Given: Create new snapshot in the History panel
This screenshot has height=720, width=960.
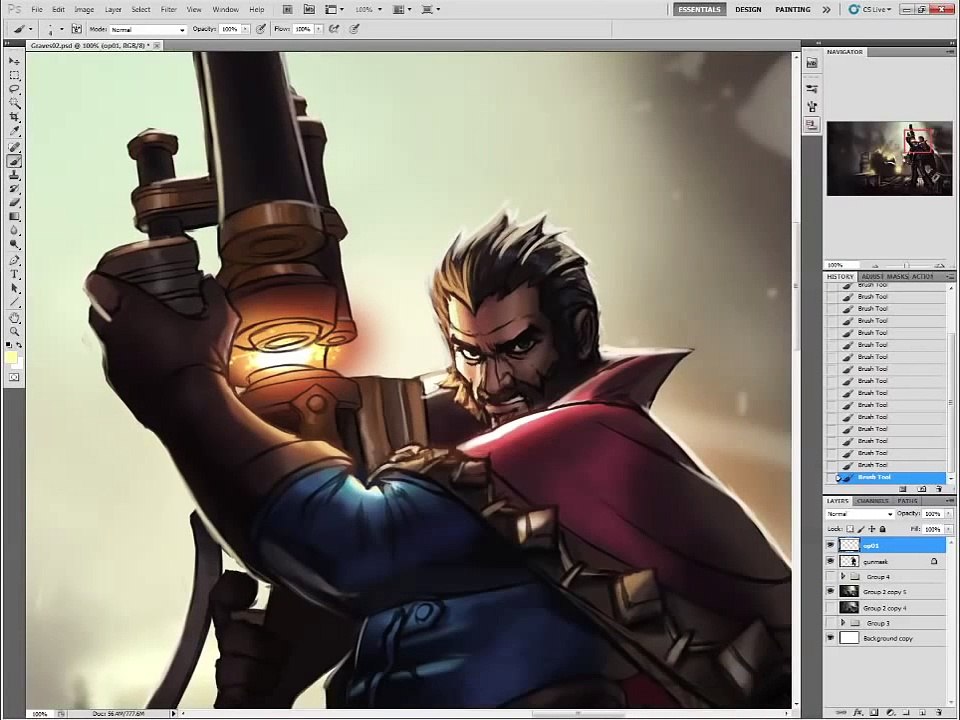Looking at the screenshot, I should pos(922,489).
